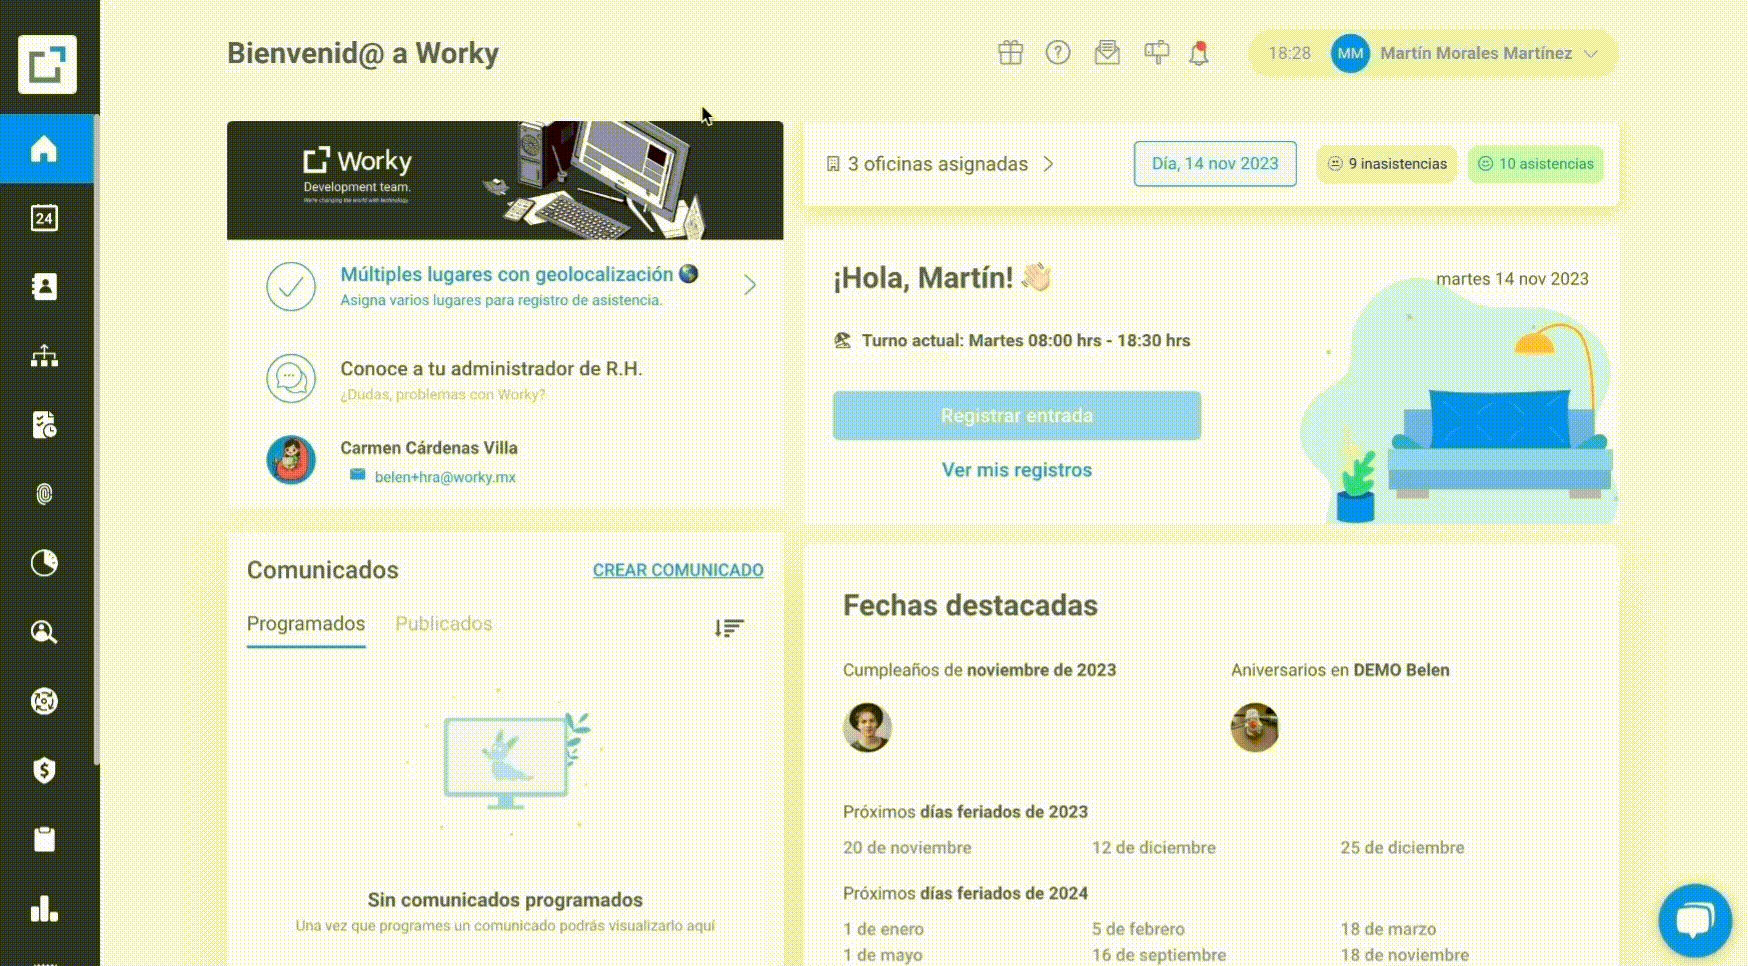Open the person search sidebar icon
The width and height of the screenshot is (1748, 966).
point(44,632)
